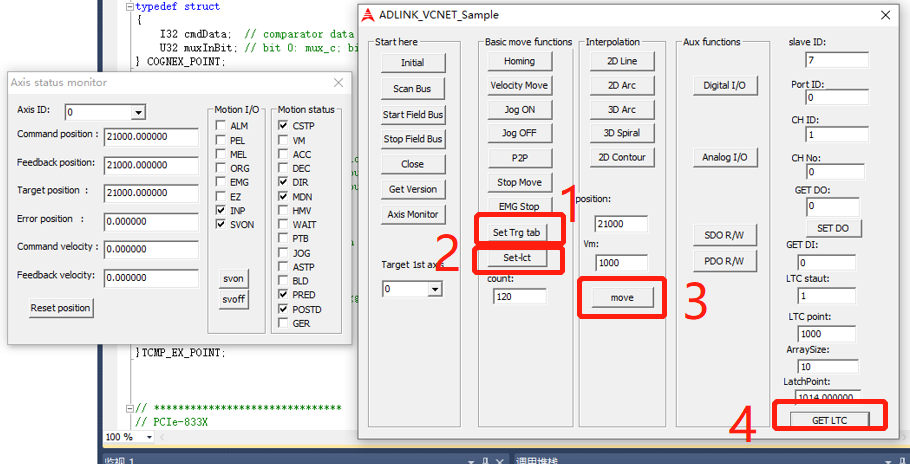This screenshot has width=910, height=464.
Task: Toggle the BLD motion status checkbox
Action: tap(283, 281)
